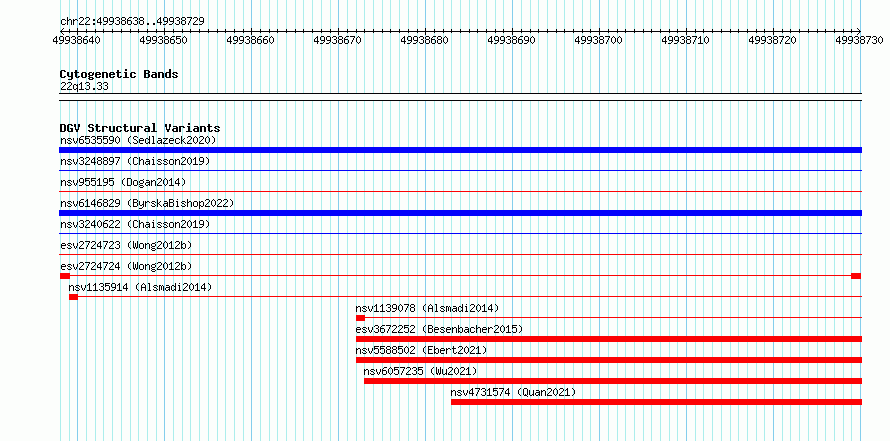The image size is (890, 441).
Task: Click the Cytogenetic Bands track title
Action: pyautogui.click(x=119, y=74)
